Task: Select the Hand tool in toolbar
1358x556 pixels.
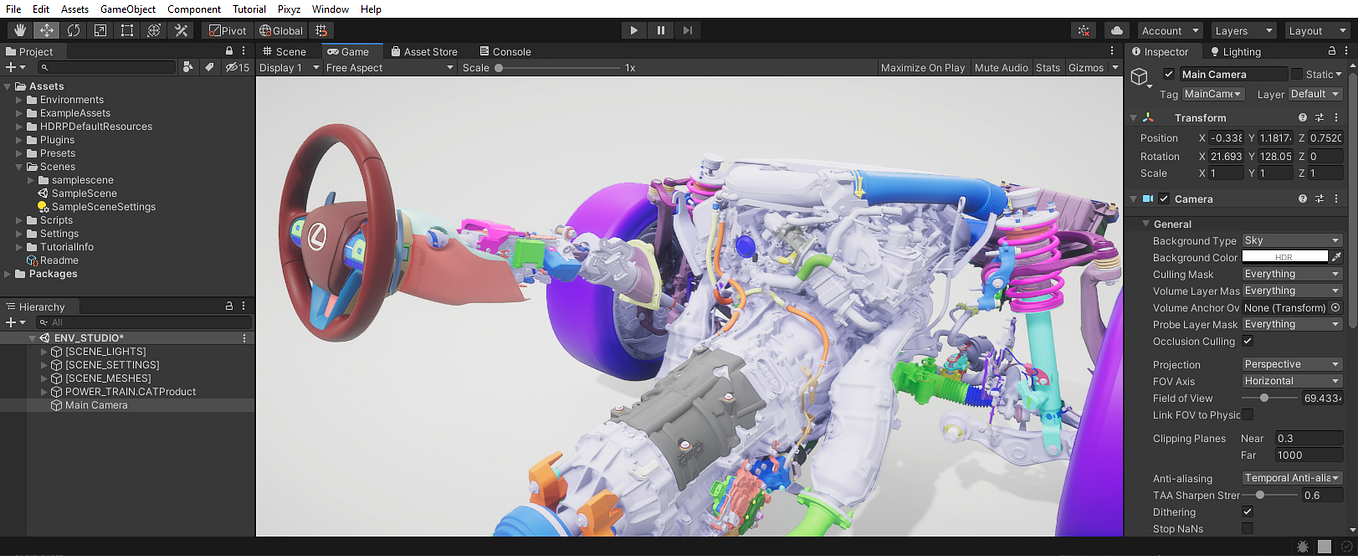Action: [x=20, y=30]
